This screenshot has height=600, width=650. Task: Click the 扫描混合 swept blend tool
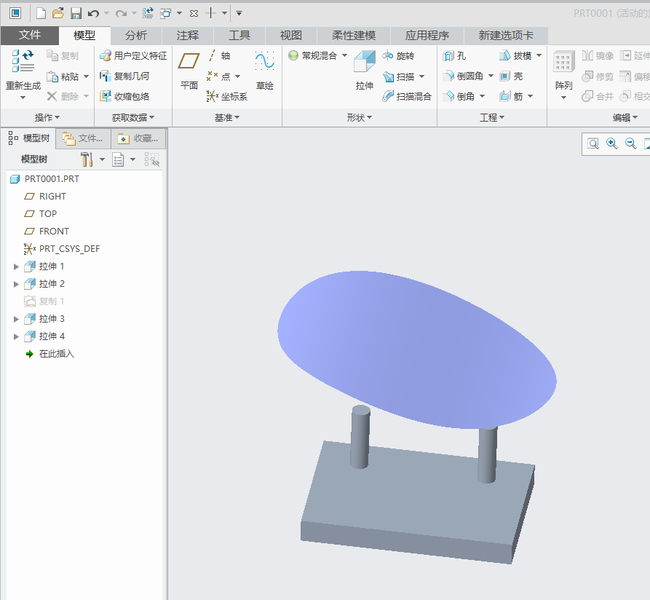point(407,96)
